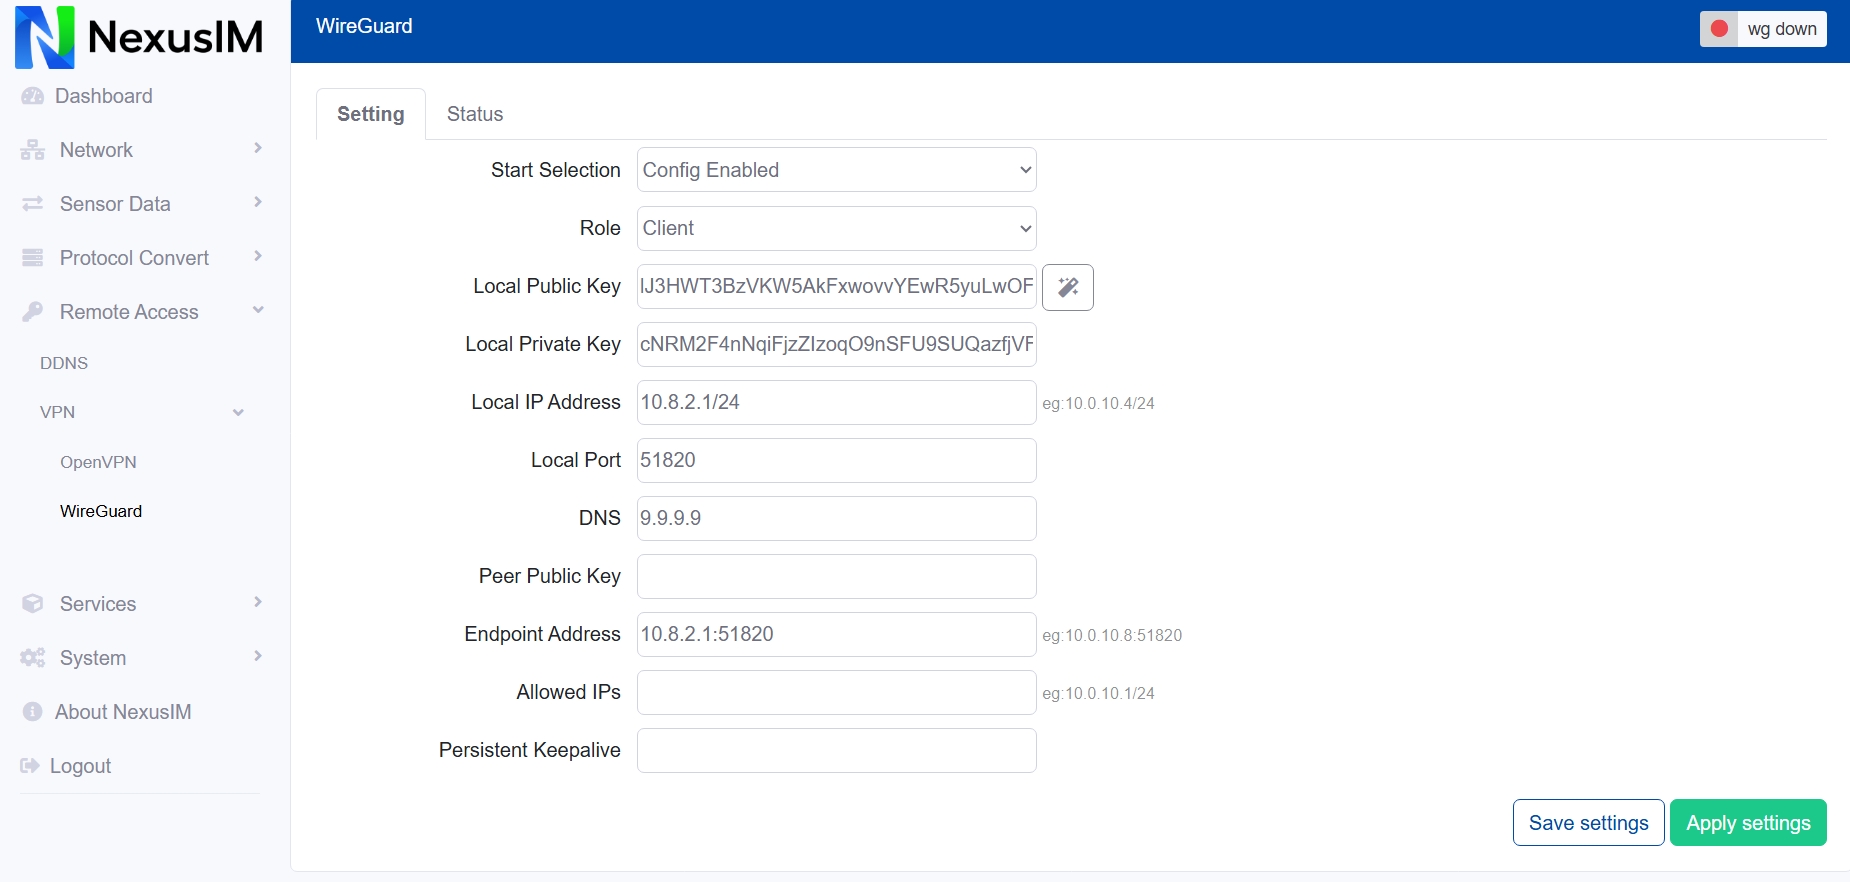
Task: Click the Local Port field
Action: point(837,460)
